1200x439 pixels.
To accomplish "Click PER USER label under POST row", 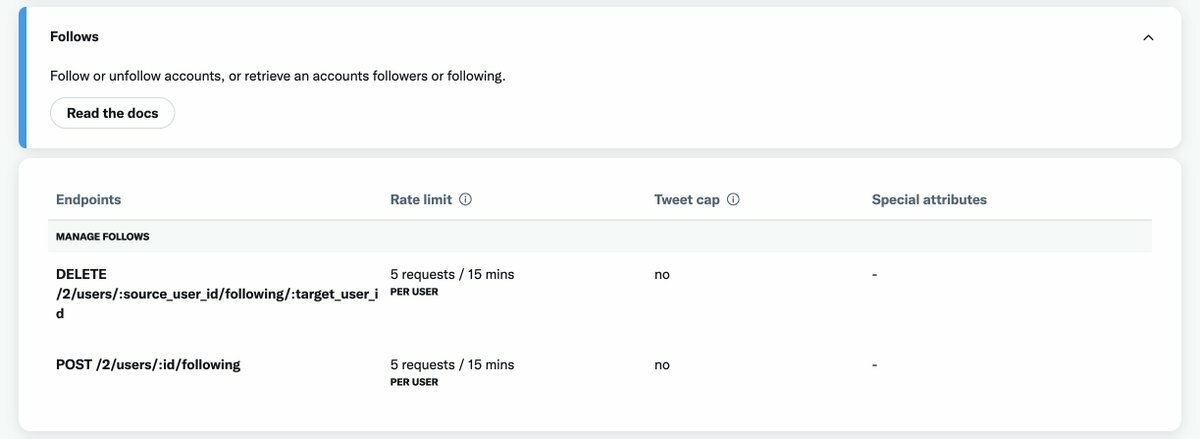I will click(x=414, y=382).
